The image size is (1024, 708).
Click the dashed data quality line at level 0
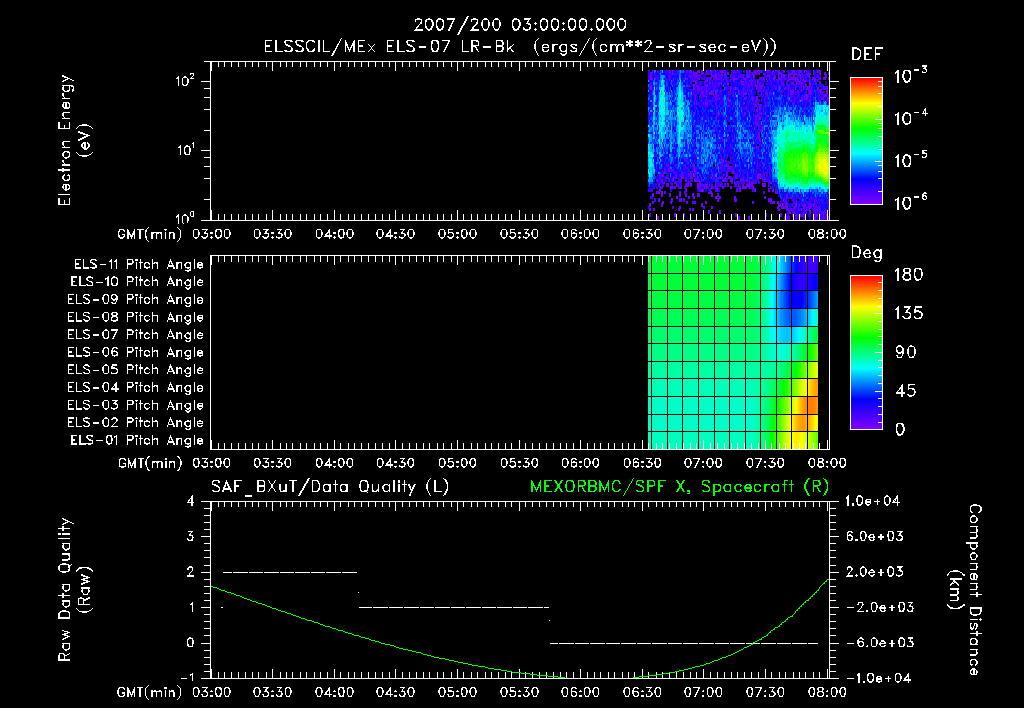pos(684,643)
